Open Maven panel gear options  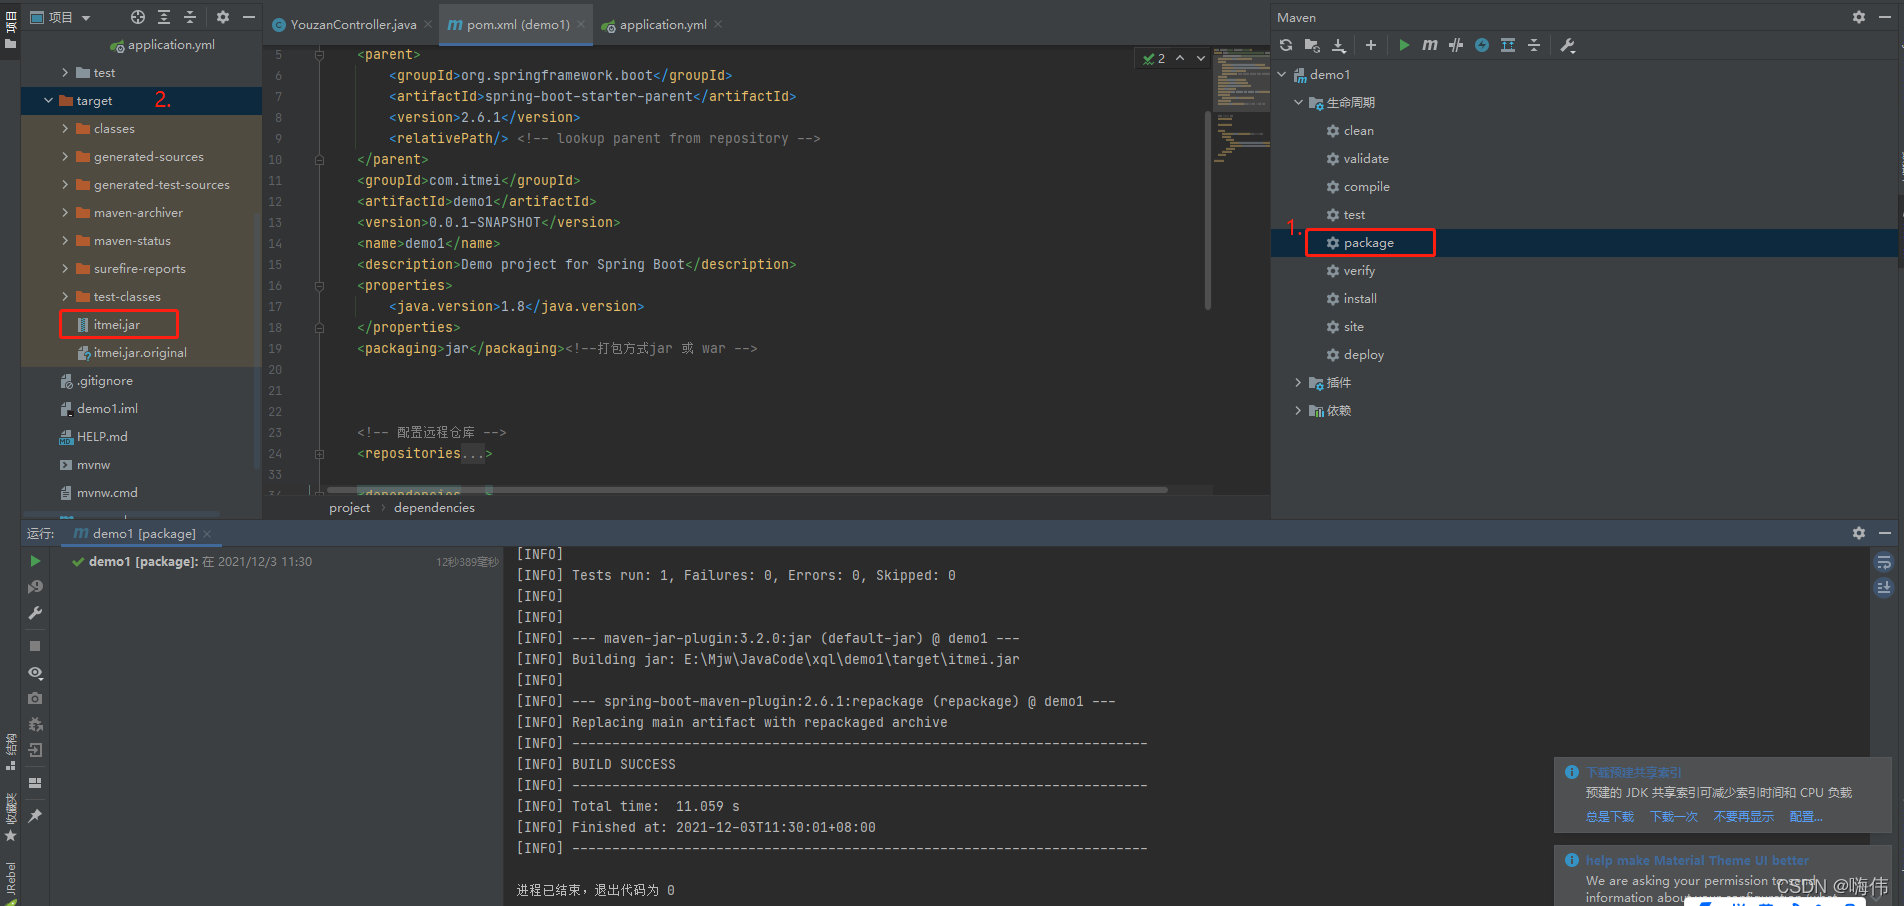tap(1859, 17)
